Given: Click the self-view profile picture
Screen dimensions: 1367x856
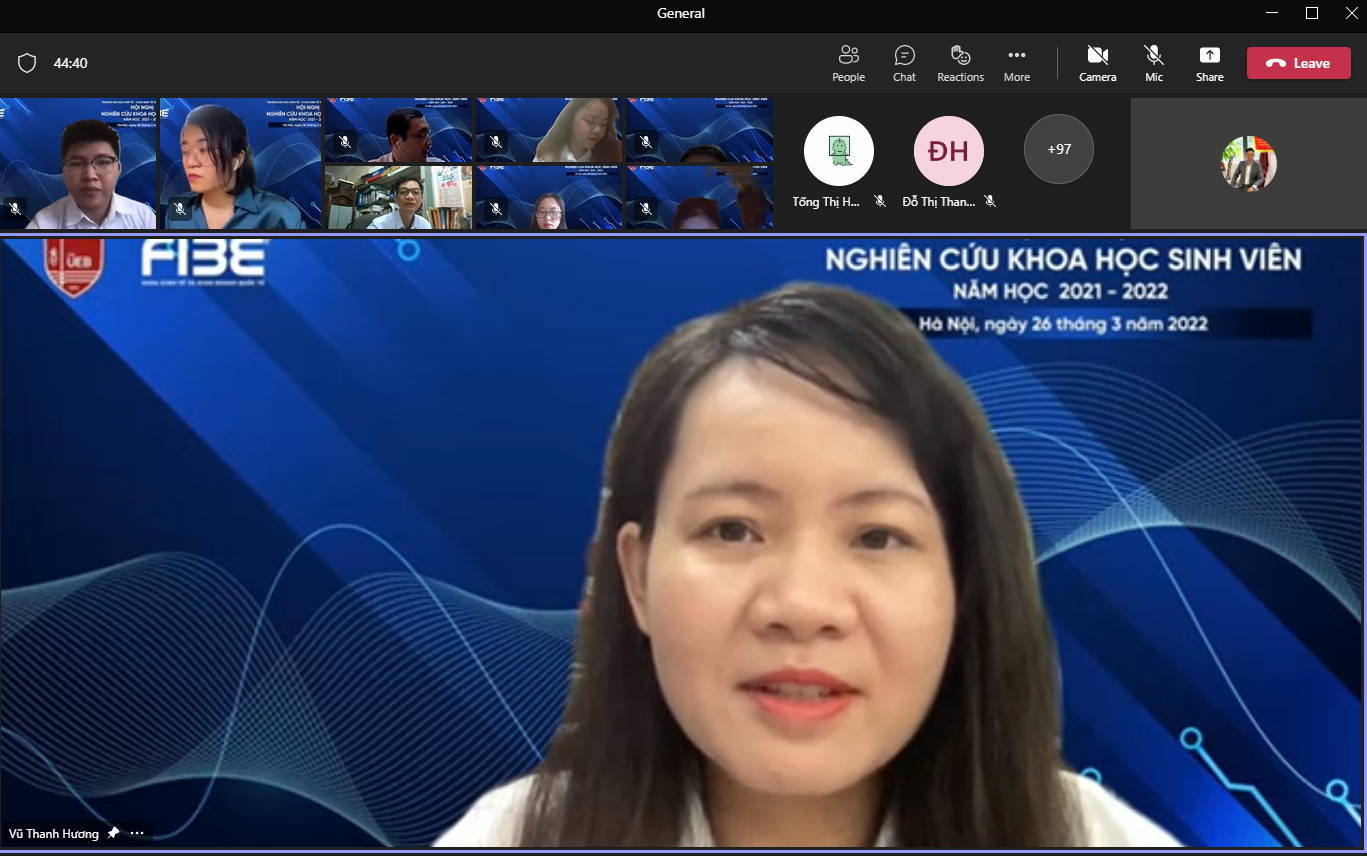Looking at the screenshot, I should pos(1248,164).
